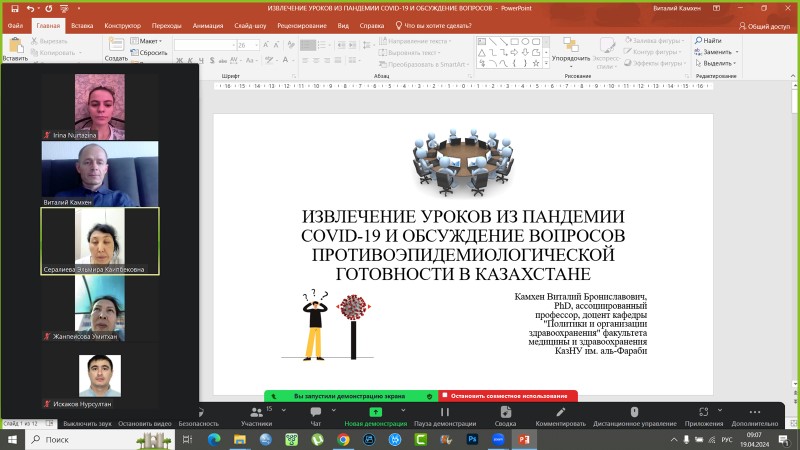The image size is (800, 450).
Task: Launch Photoshop from the taskbar
Action: pyautogui.click(x=472, y=439)
